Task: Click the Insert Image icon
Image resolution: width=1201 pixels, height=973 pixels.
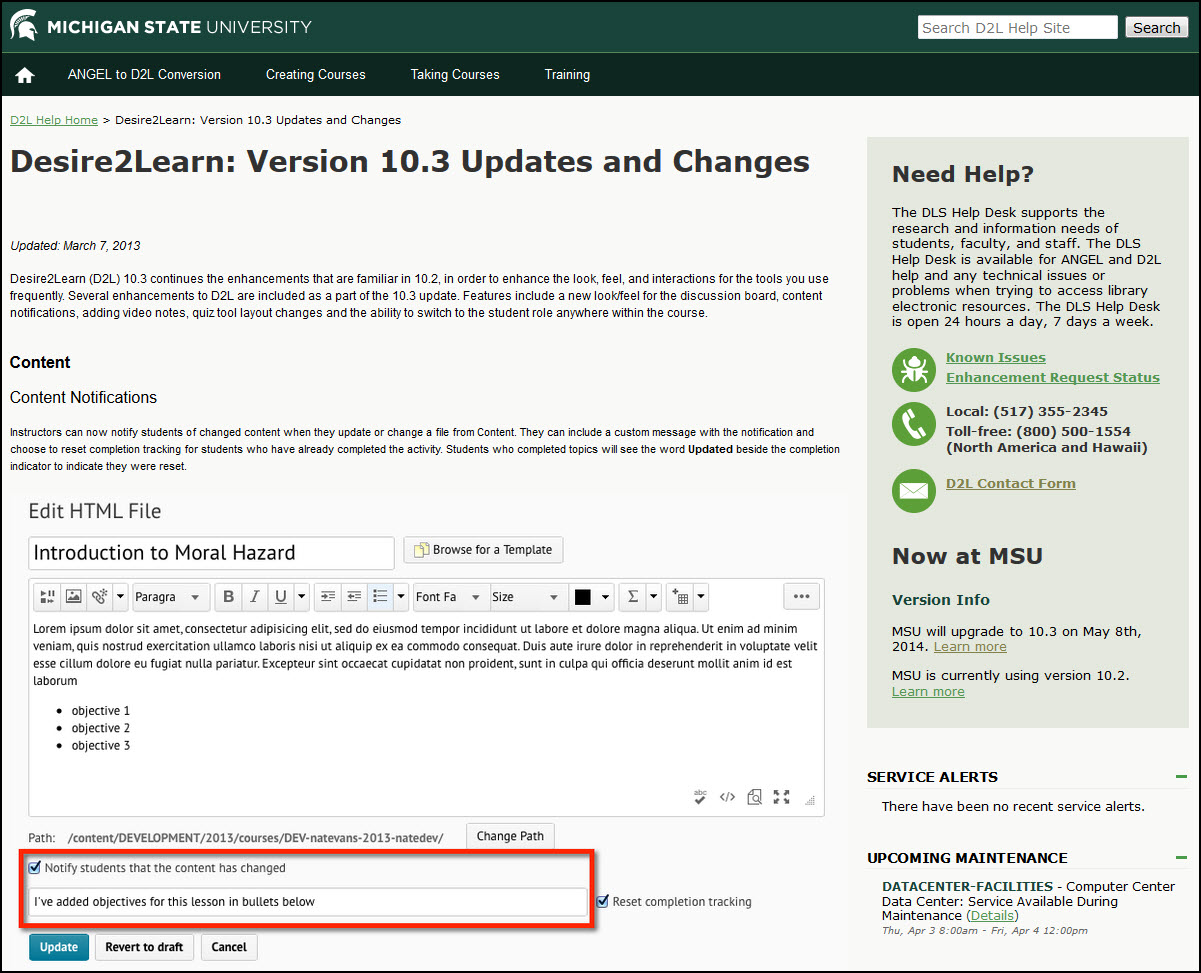Action: (x=73, y=596)
